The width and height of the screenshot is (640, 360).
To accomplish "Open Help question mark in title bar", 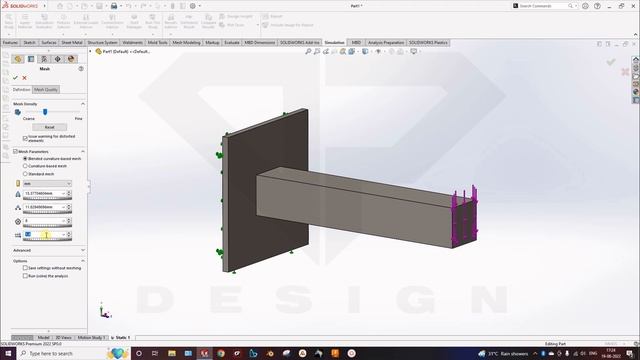I will (597, 6).
